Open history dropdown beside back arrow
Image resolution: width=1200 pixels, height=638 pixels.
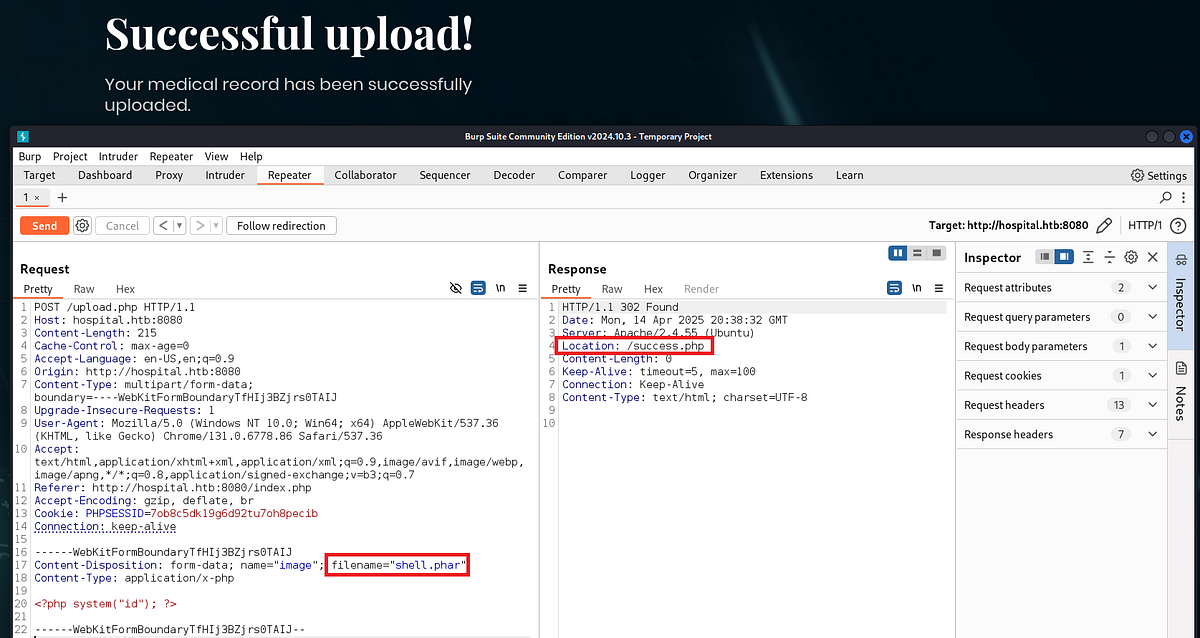coord(180,226)
